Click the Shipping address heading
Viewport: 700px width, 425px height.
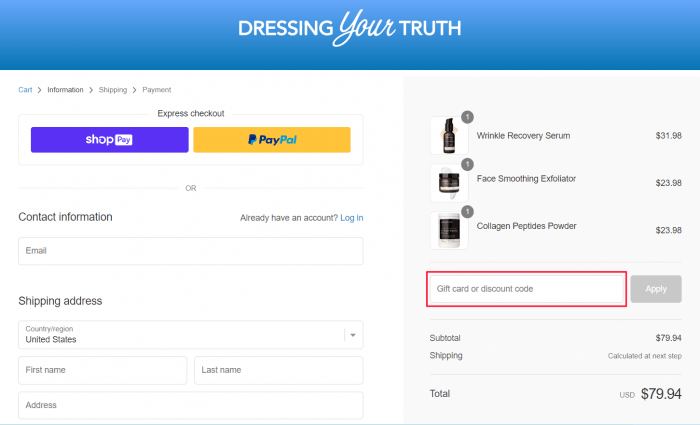pos(60,301)
